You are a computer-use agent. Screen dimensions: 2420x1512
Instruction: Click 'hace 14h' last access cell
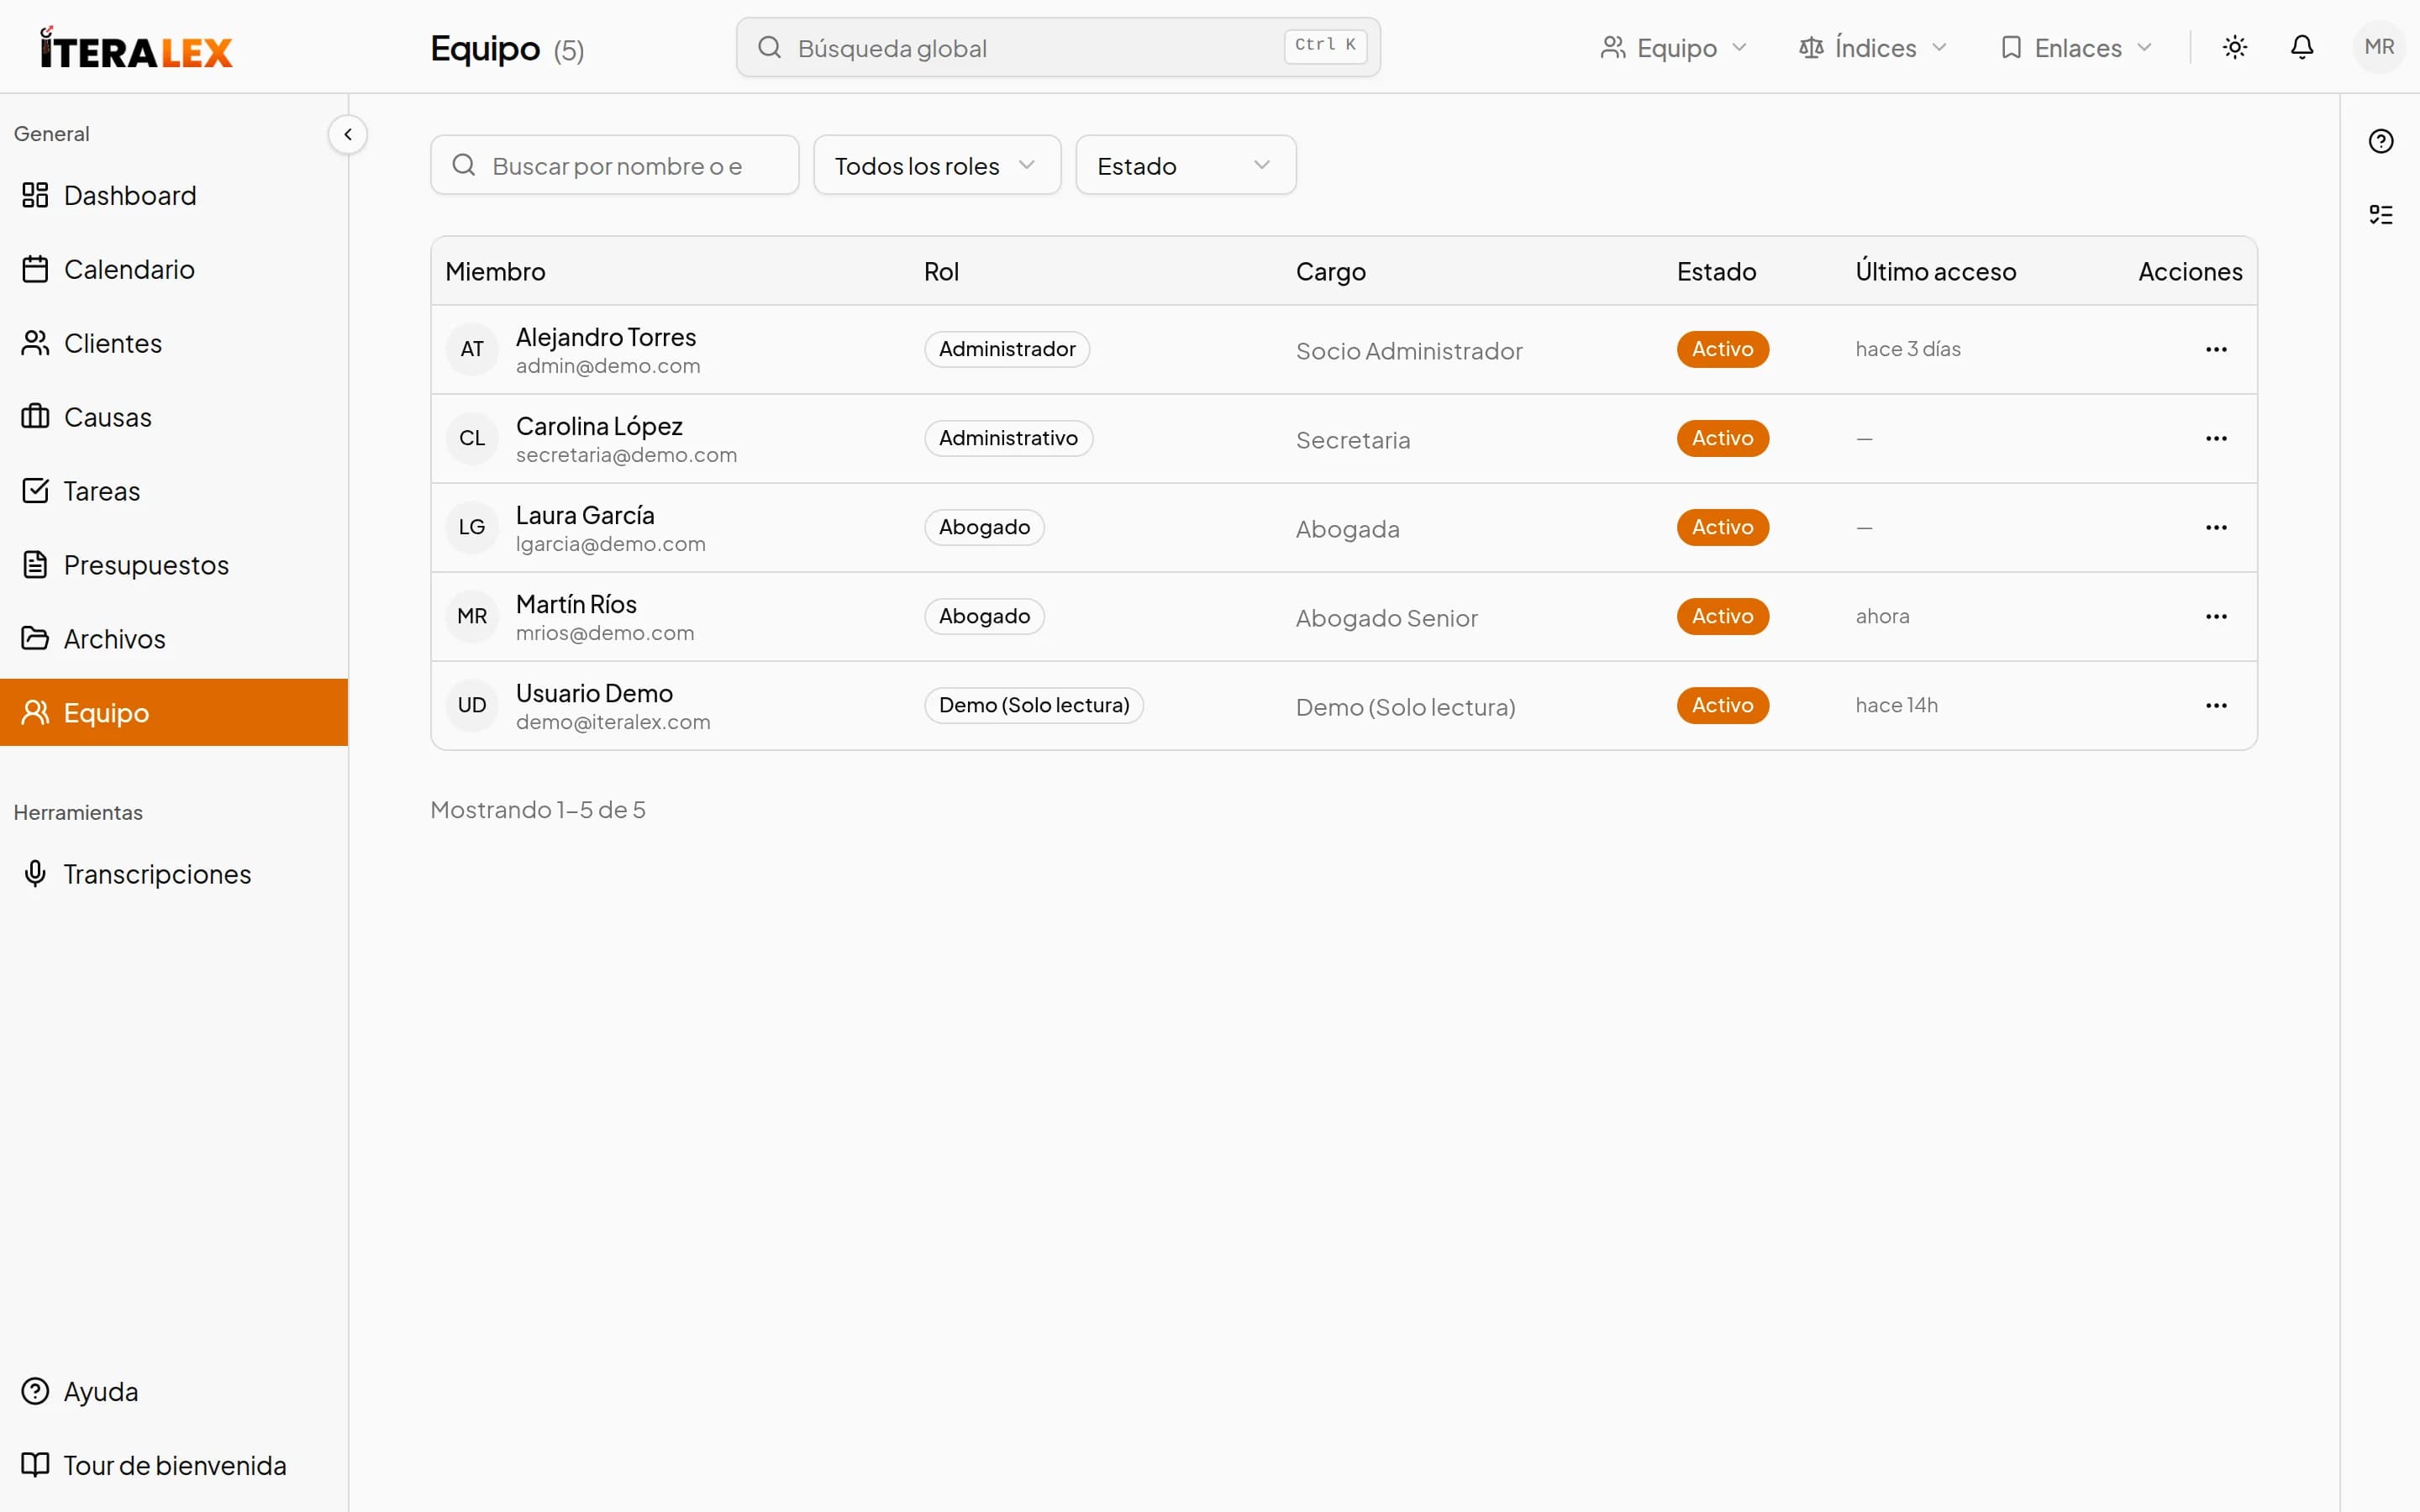point(1896,705)
